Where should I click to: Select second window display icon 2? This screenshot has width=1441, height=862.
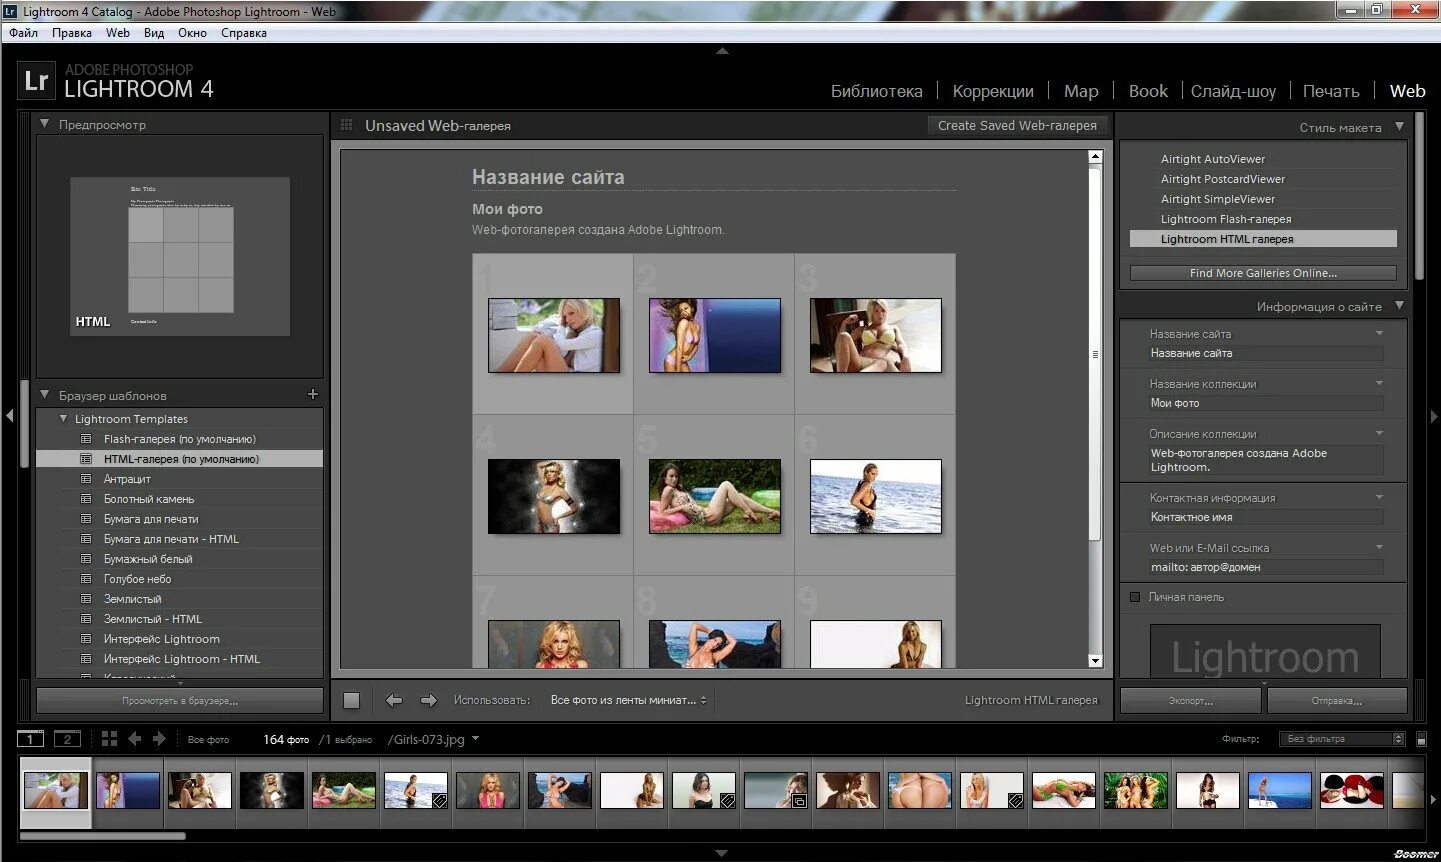point(67,739)
